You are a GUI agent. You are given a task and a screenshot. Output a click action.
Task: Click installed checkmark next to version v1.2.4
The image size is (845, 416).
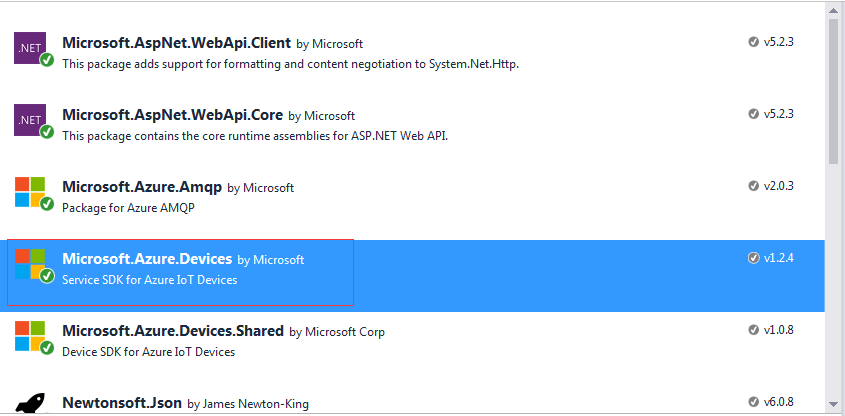753,258
